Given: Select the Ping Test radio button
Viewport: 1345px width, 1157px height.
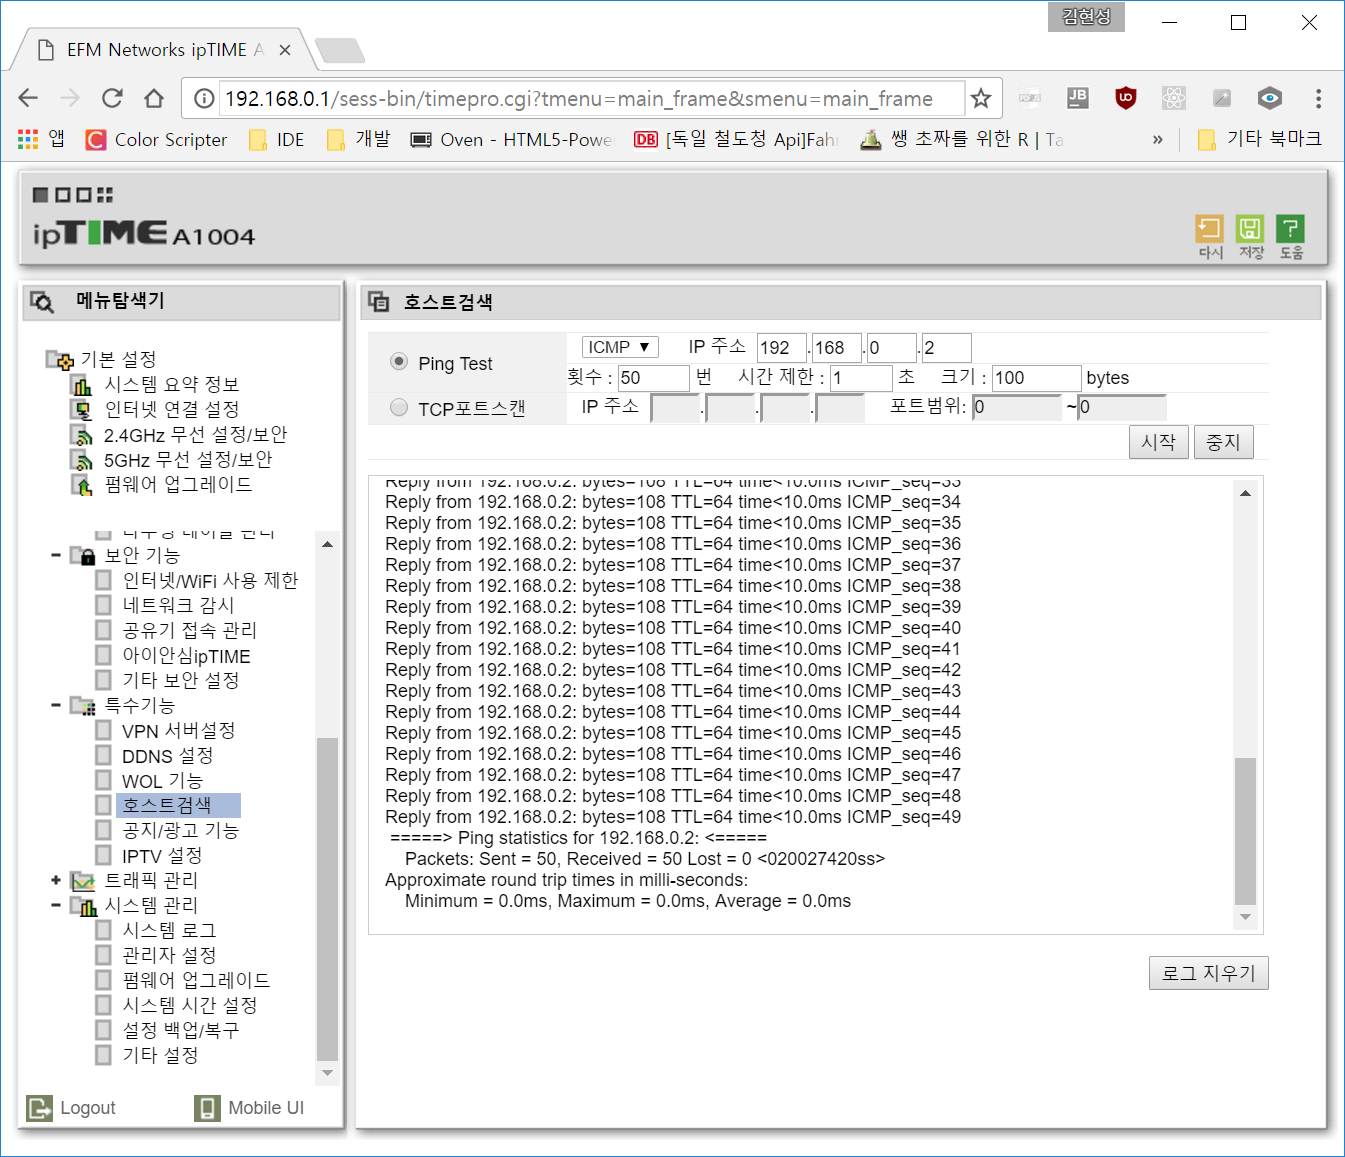Looking at the screenshot, I should [x=399, y=362].
